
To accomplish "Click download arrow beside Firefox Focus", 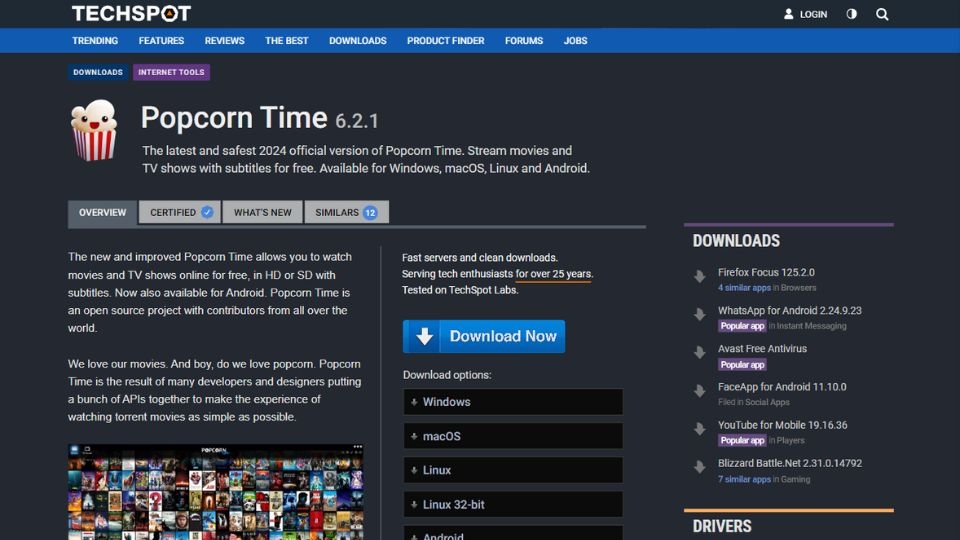I will point(700,277).
